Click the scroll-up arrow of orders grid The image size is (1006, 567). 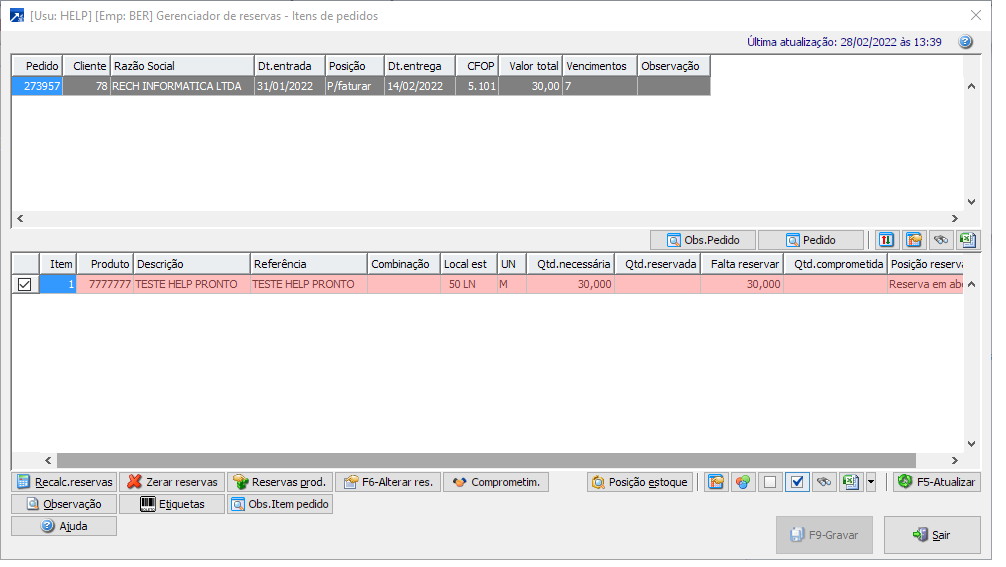971,86
